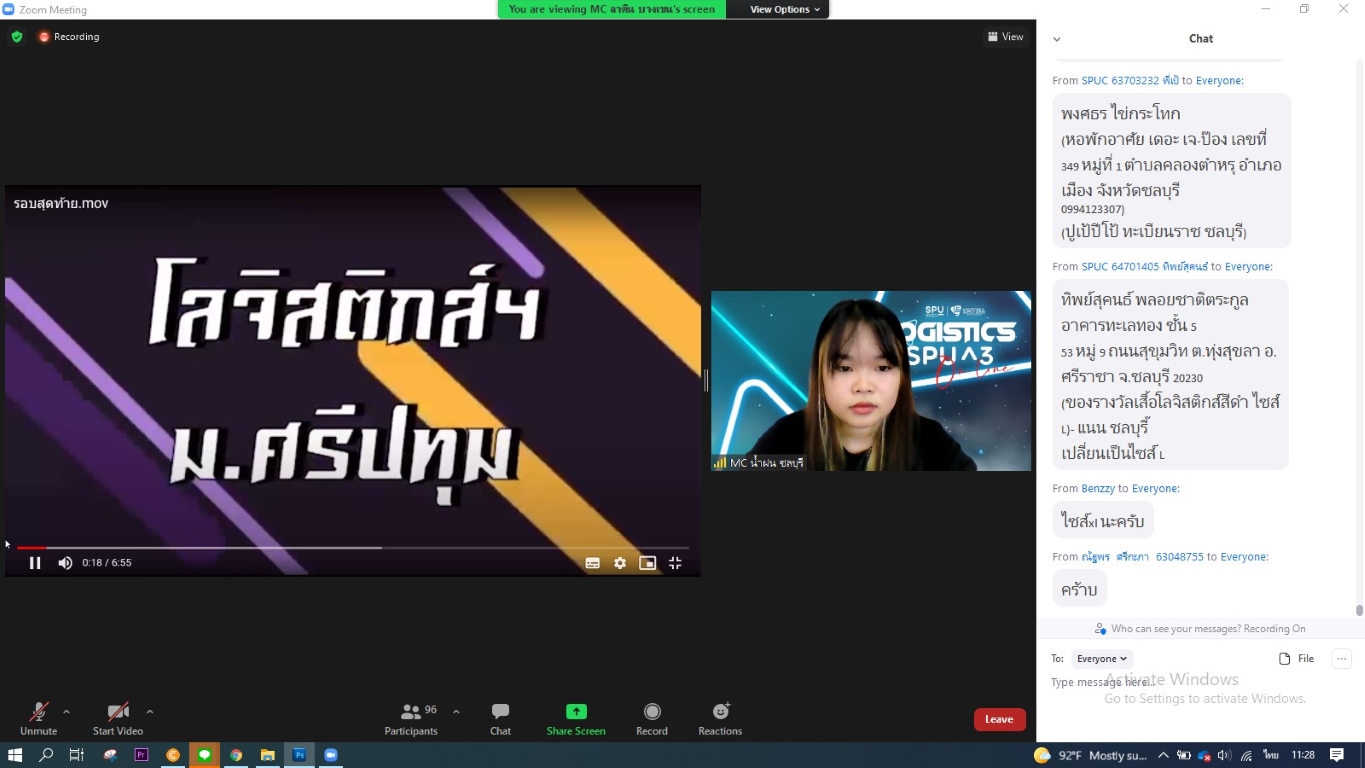Click the green 'You are viewing' screen banner
Image resolution: width=1365 pixels, height=768 pixels.
(612, 9)
